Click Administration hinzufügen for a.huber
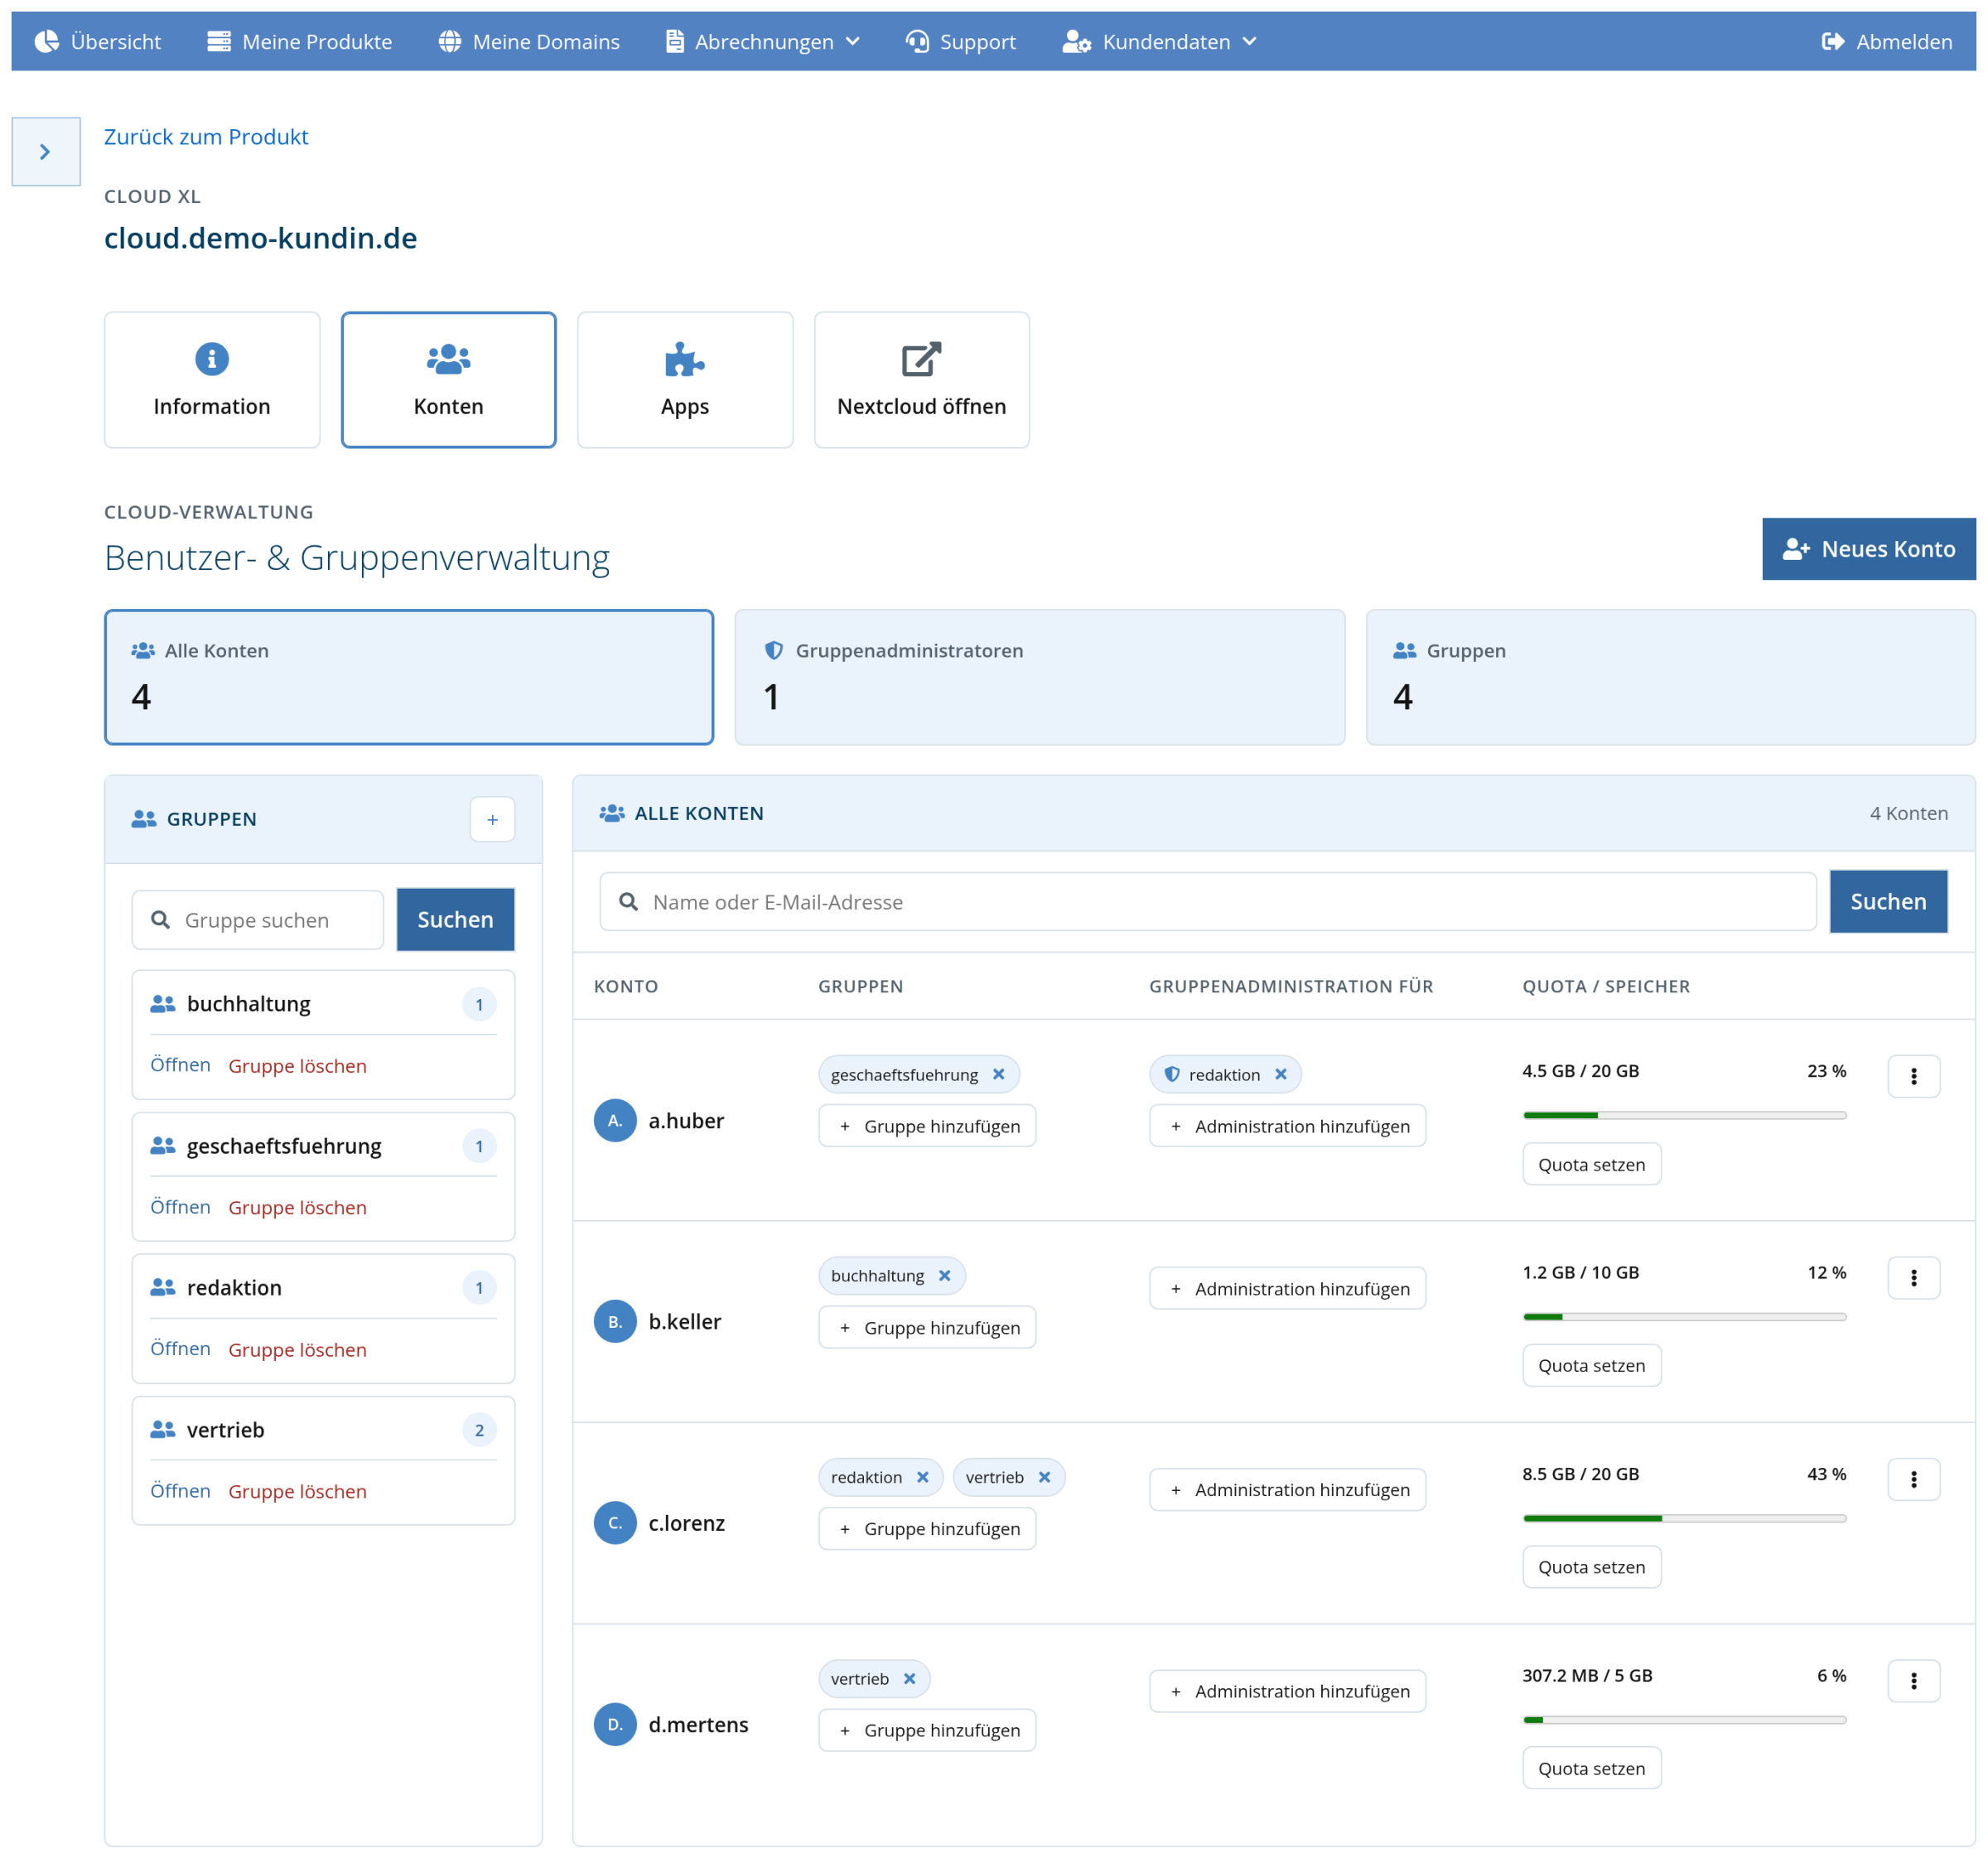Screen dimensions: 1988x1858 point(1287,1125)
